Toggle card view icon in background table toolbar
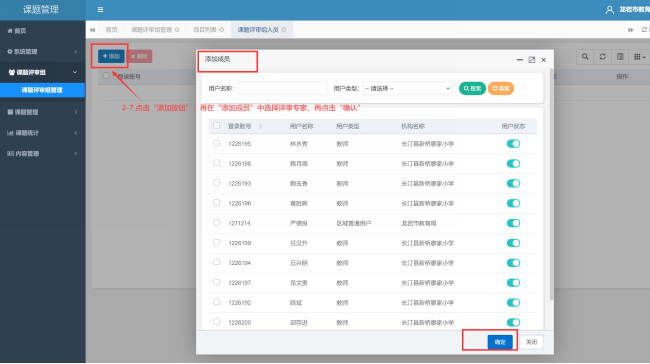 pyautogui.click(x=620, y=56)
